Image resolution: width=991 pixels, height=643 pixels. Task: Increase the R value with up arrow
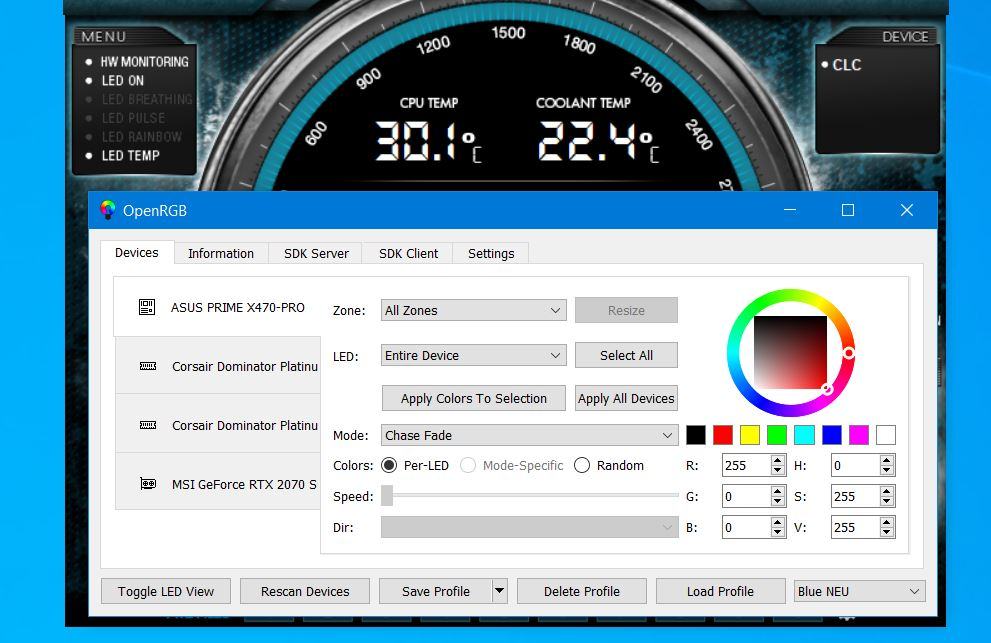click(x=778, y=460)
